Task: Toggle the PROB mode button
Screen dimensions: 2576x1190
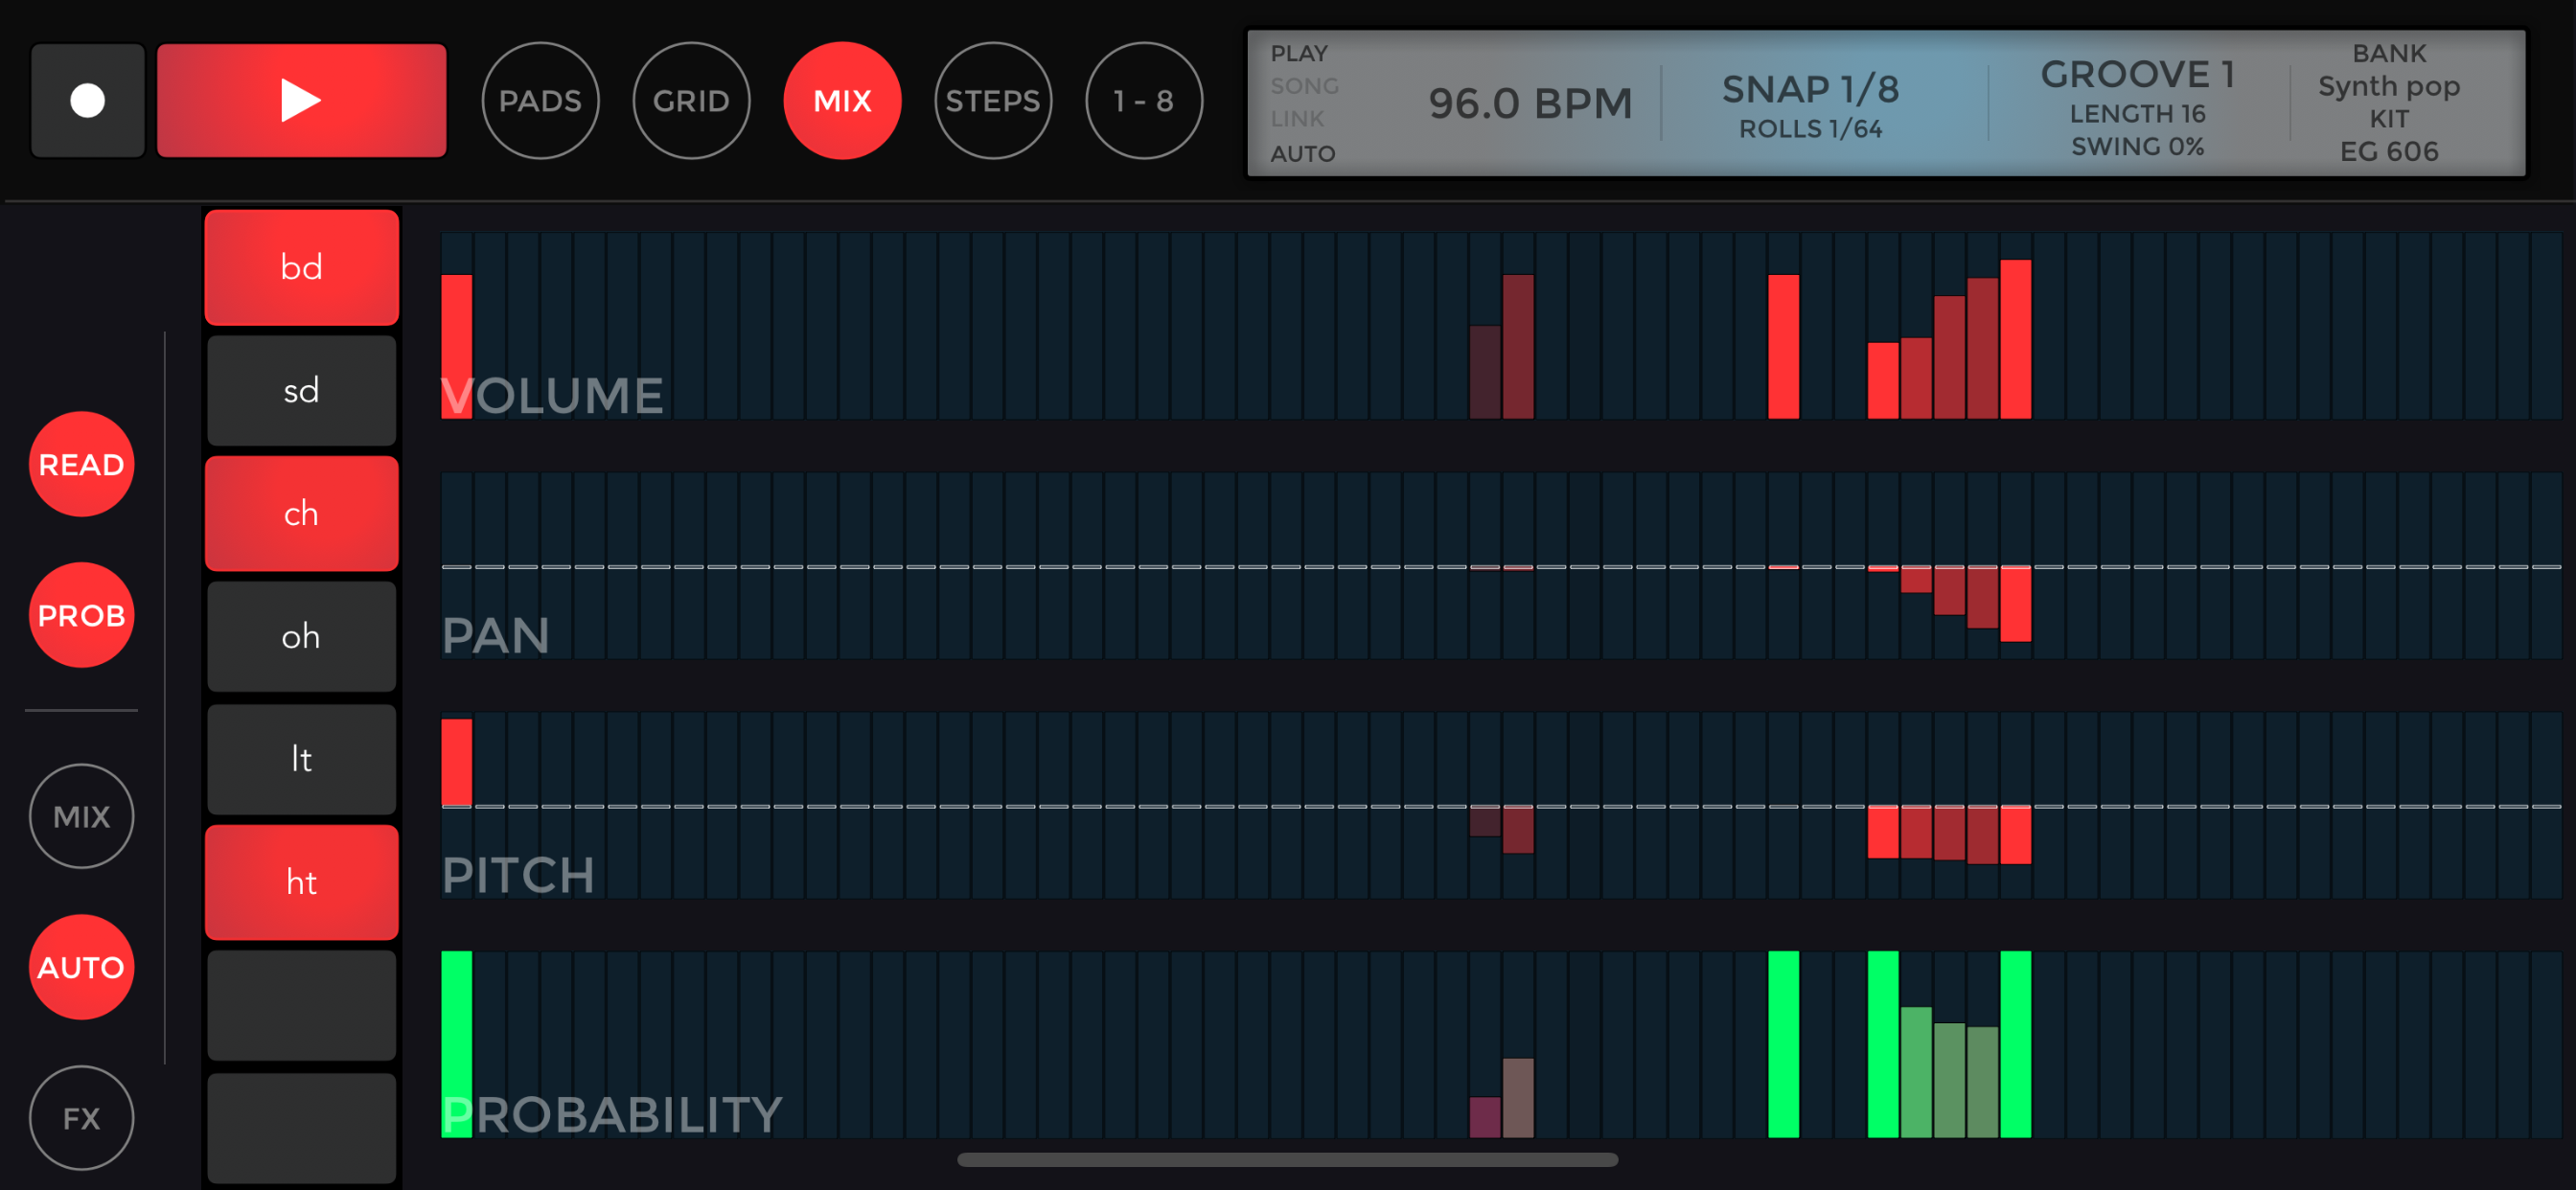Action: point(81,615)
